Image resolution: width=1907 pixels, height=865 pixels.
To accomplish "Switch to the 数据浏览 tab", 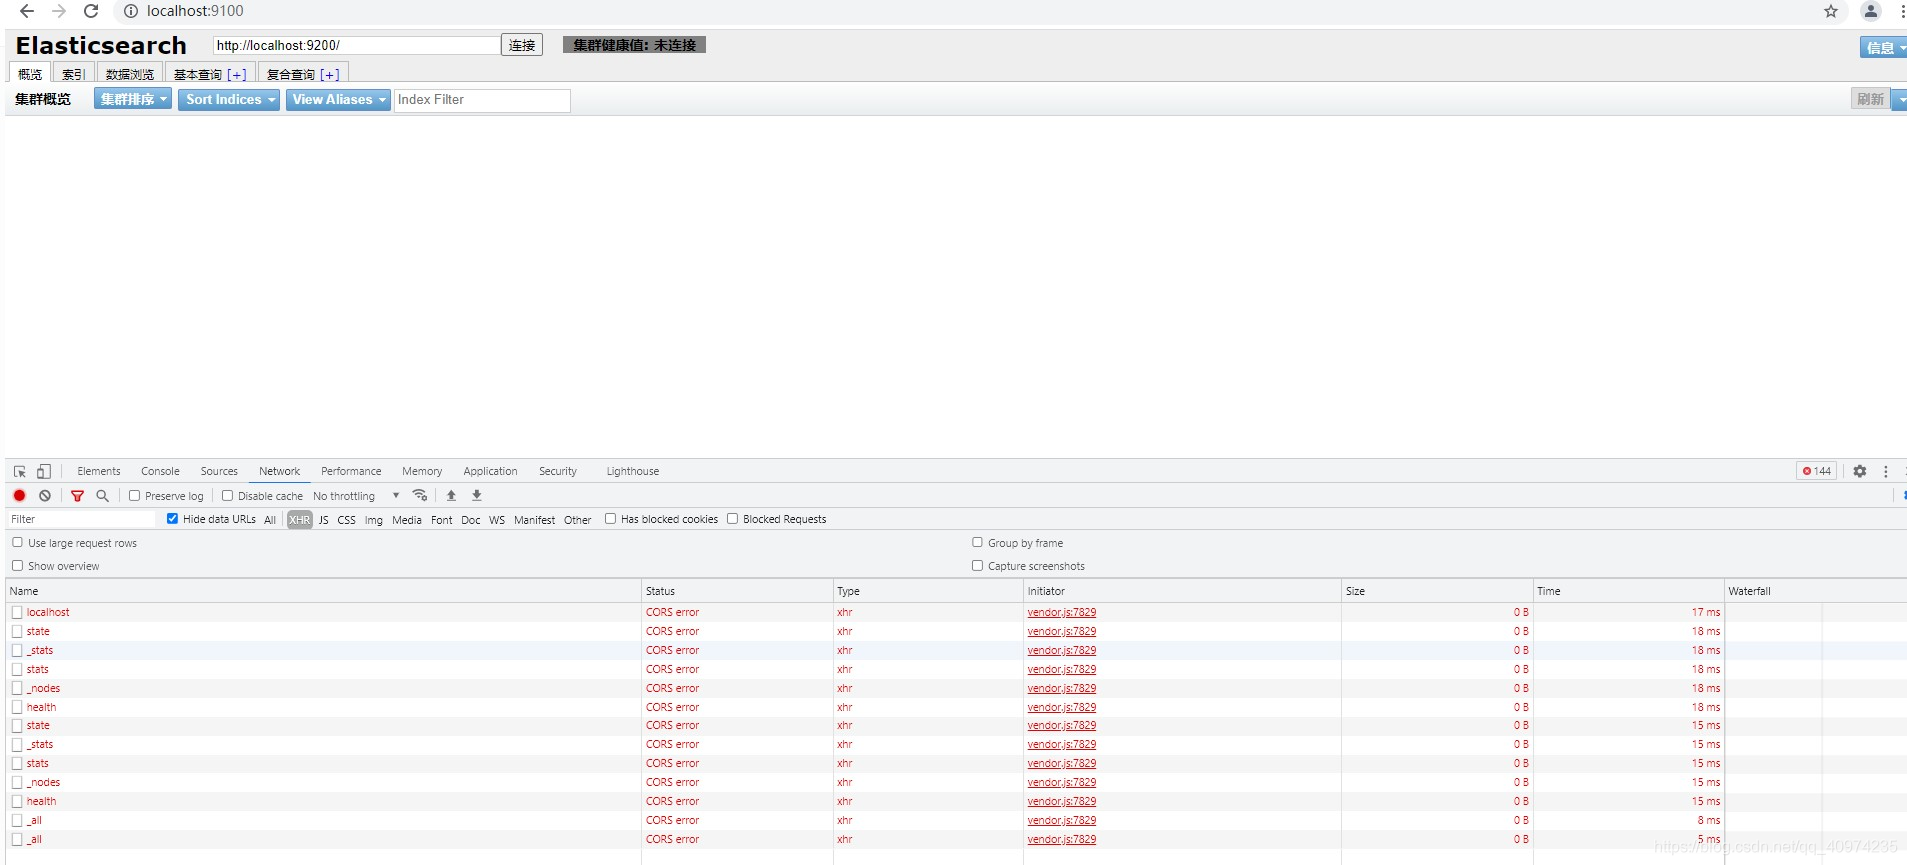I will click(x=130, y=74).
